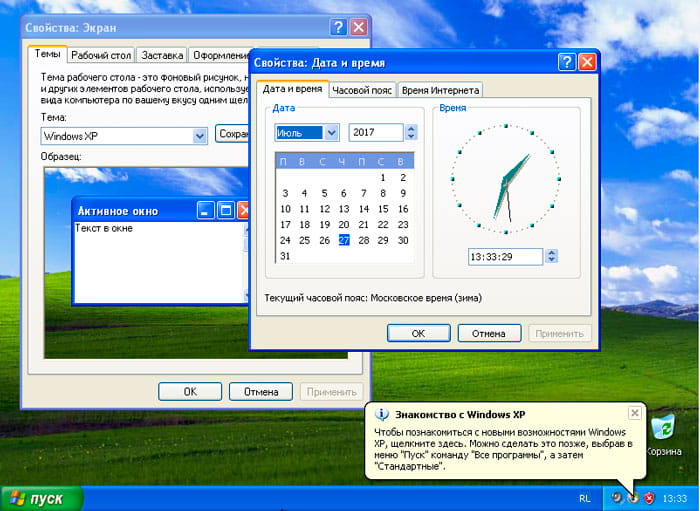
Task: Open the Рабочий стол tab in Display Properties
Action: point(101,55)
